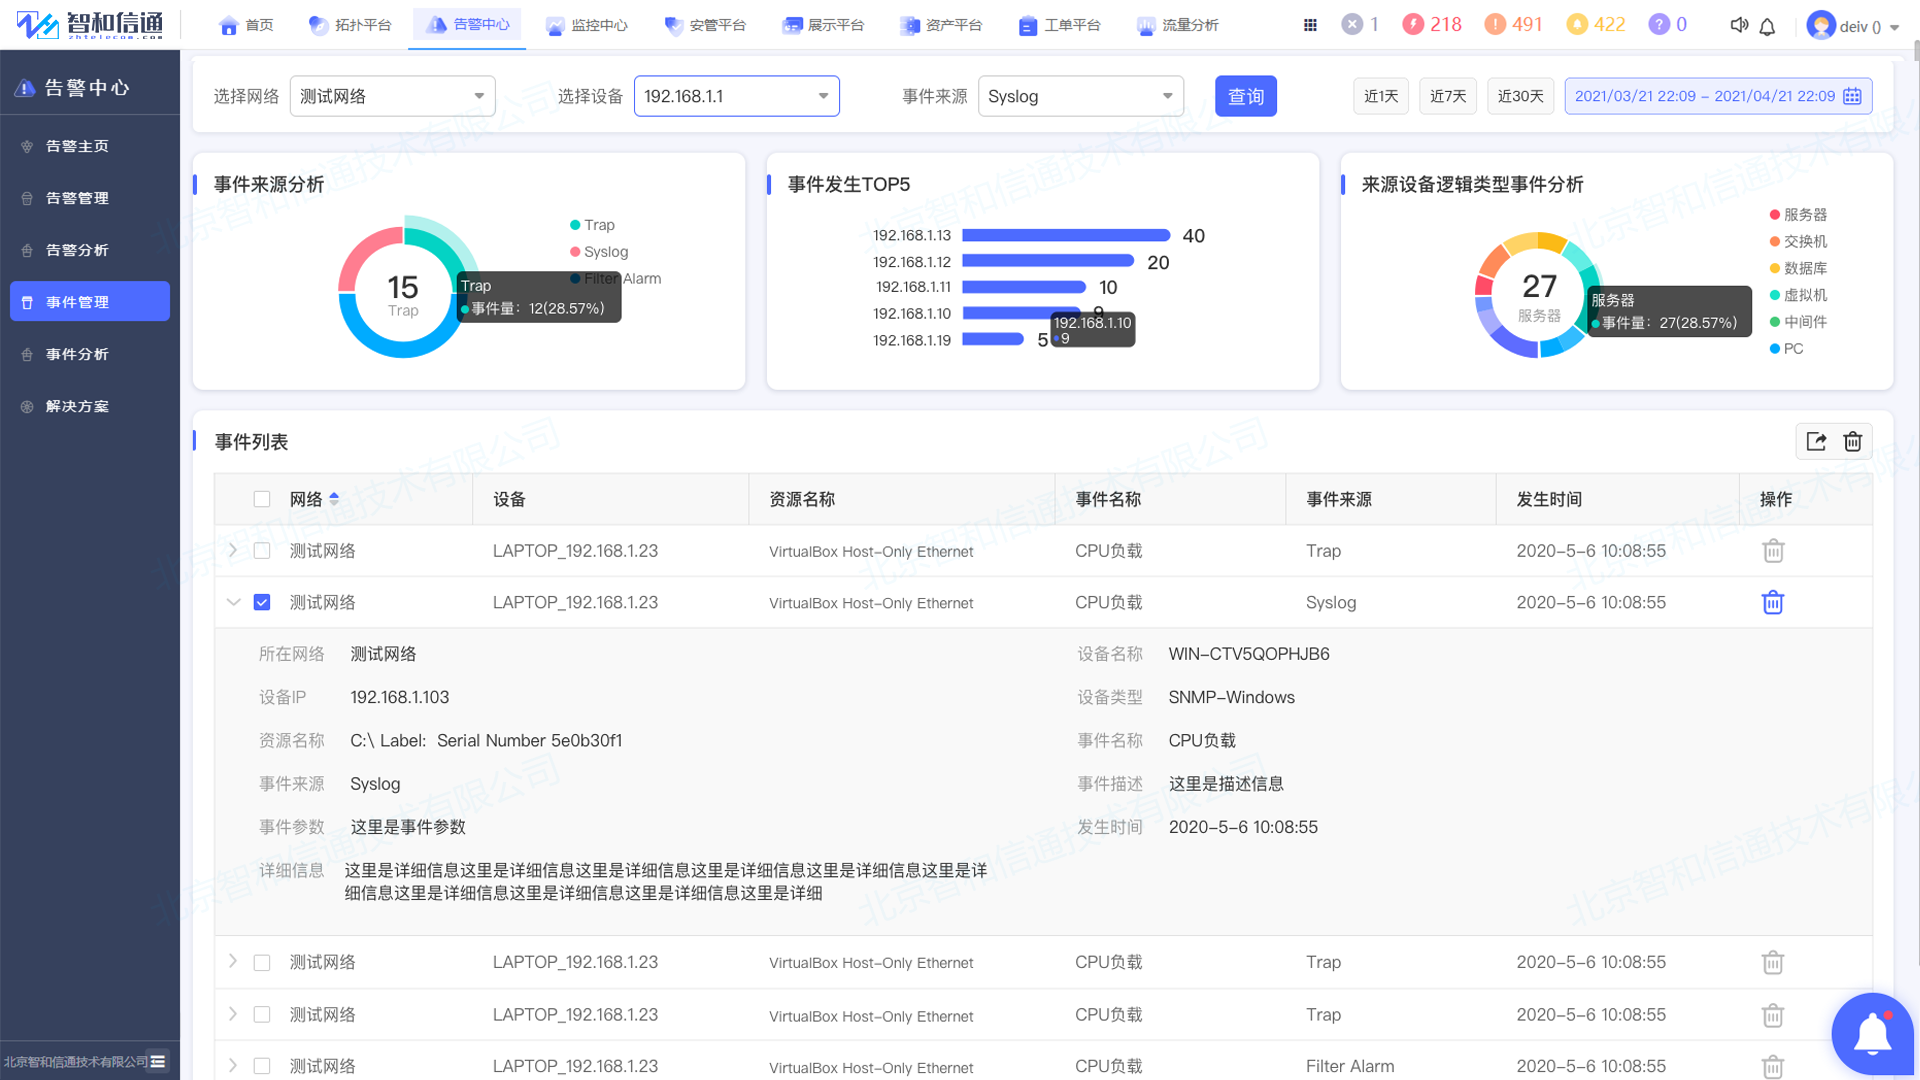1920x1080 pixels.
Task: Toggle the select-all checkbox in table header
Action: click(x=262, y=499)
